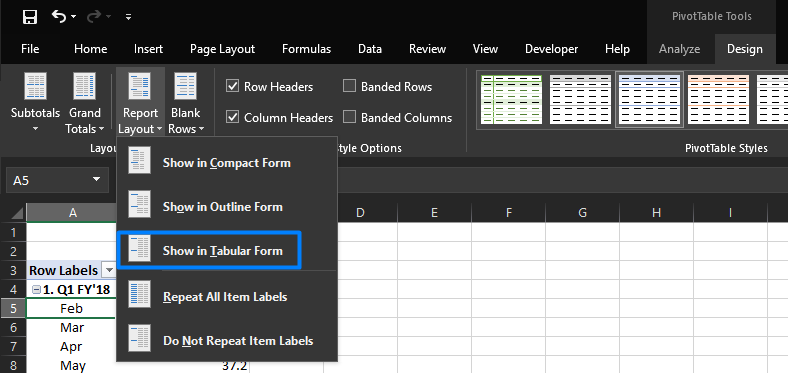The width and height of the screenshot is (788, 373).
Task: Select the Mar cell
Action: tap(71, 328)
